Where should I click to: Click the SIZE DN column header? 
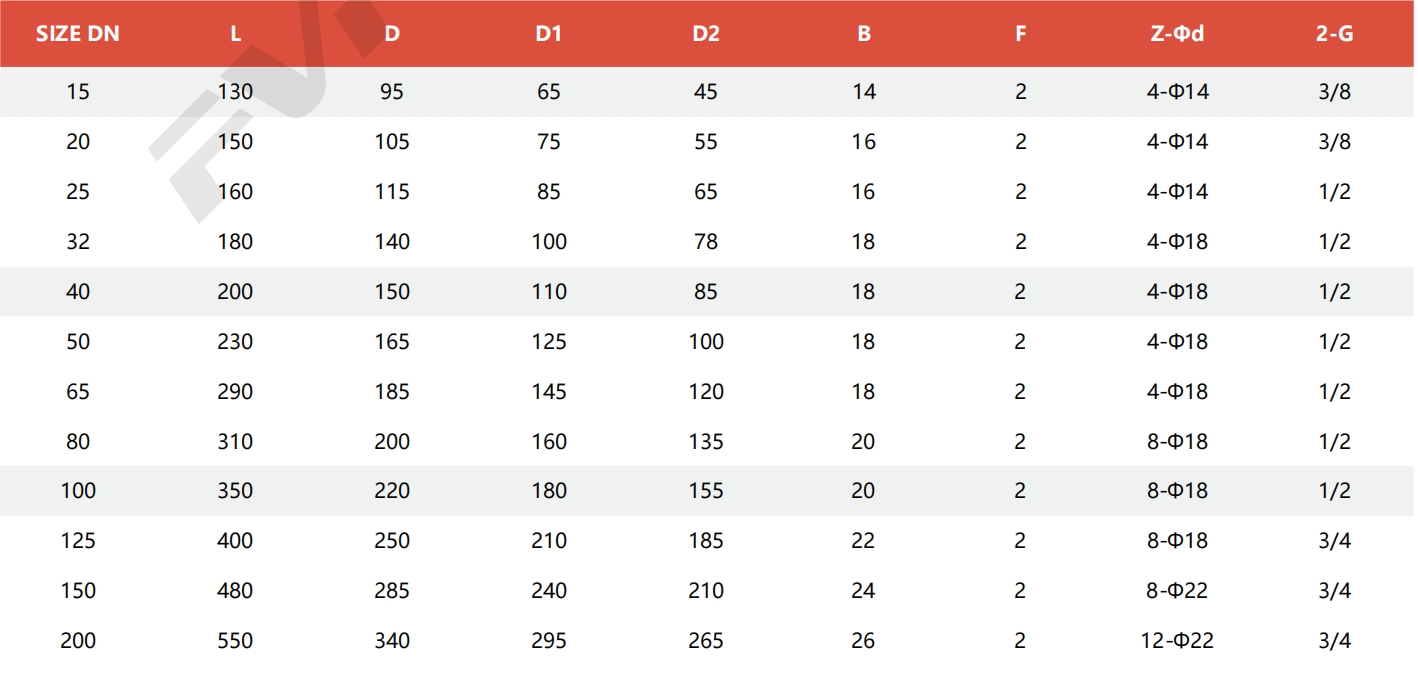(x=77, y=33)
